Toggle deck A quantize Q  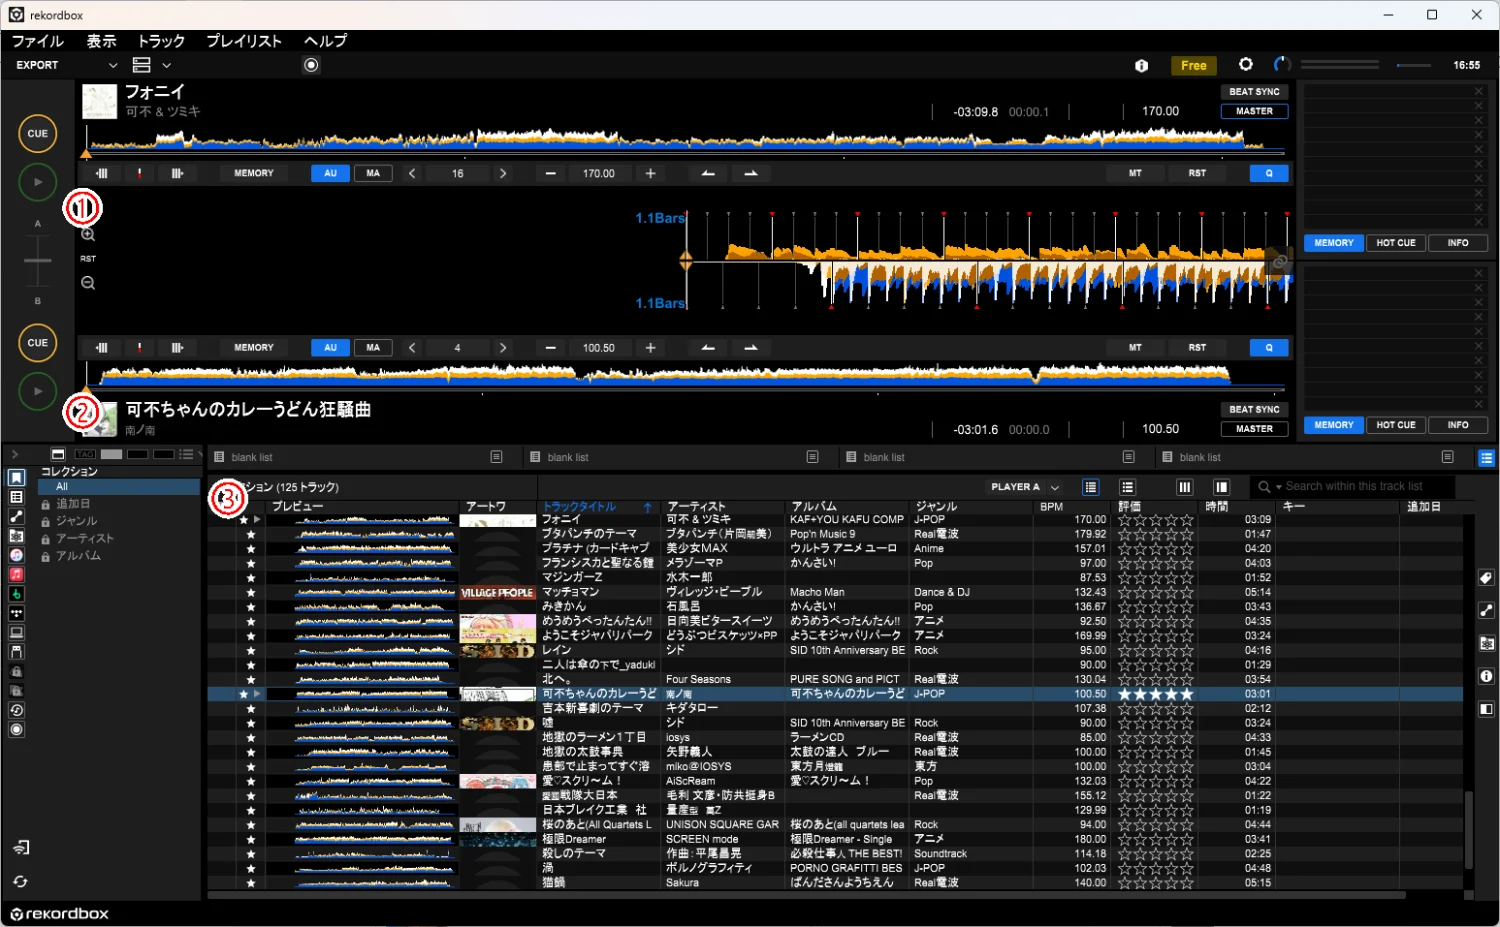pos(1269,173)
